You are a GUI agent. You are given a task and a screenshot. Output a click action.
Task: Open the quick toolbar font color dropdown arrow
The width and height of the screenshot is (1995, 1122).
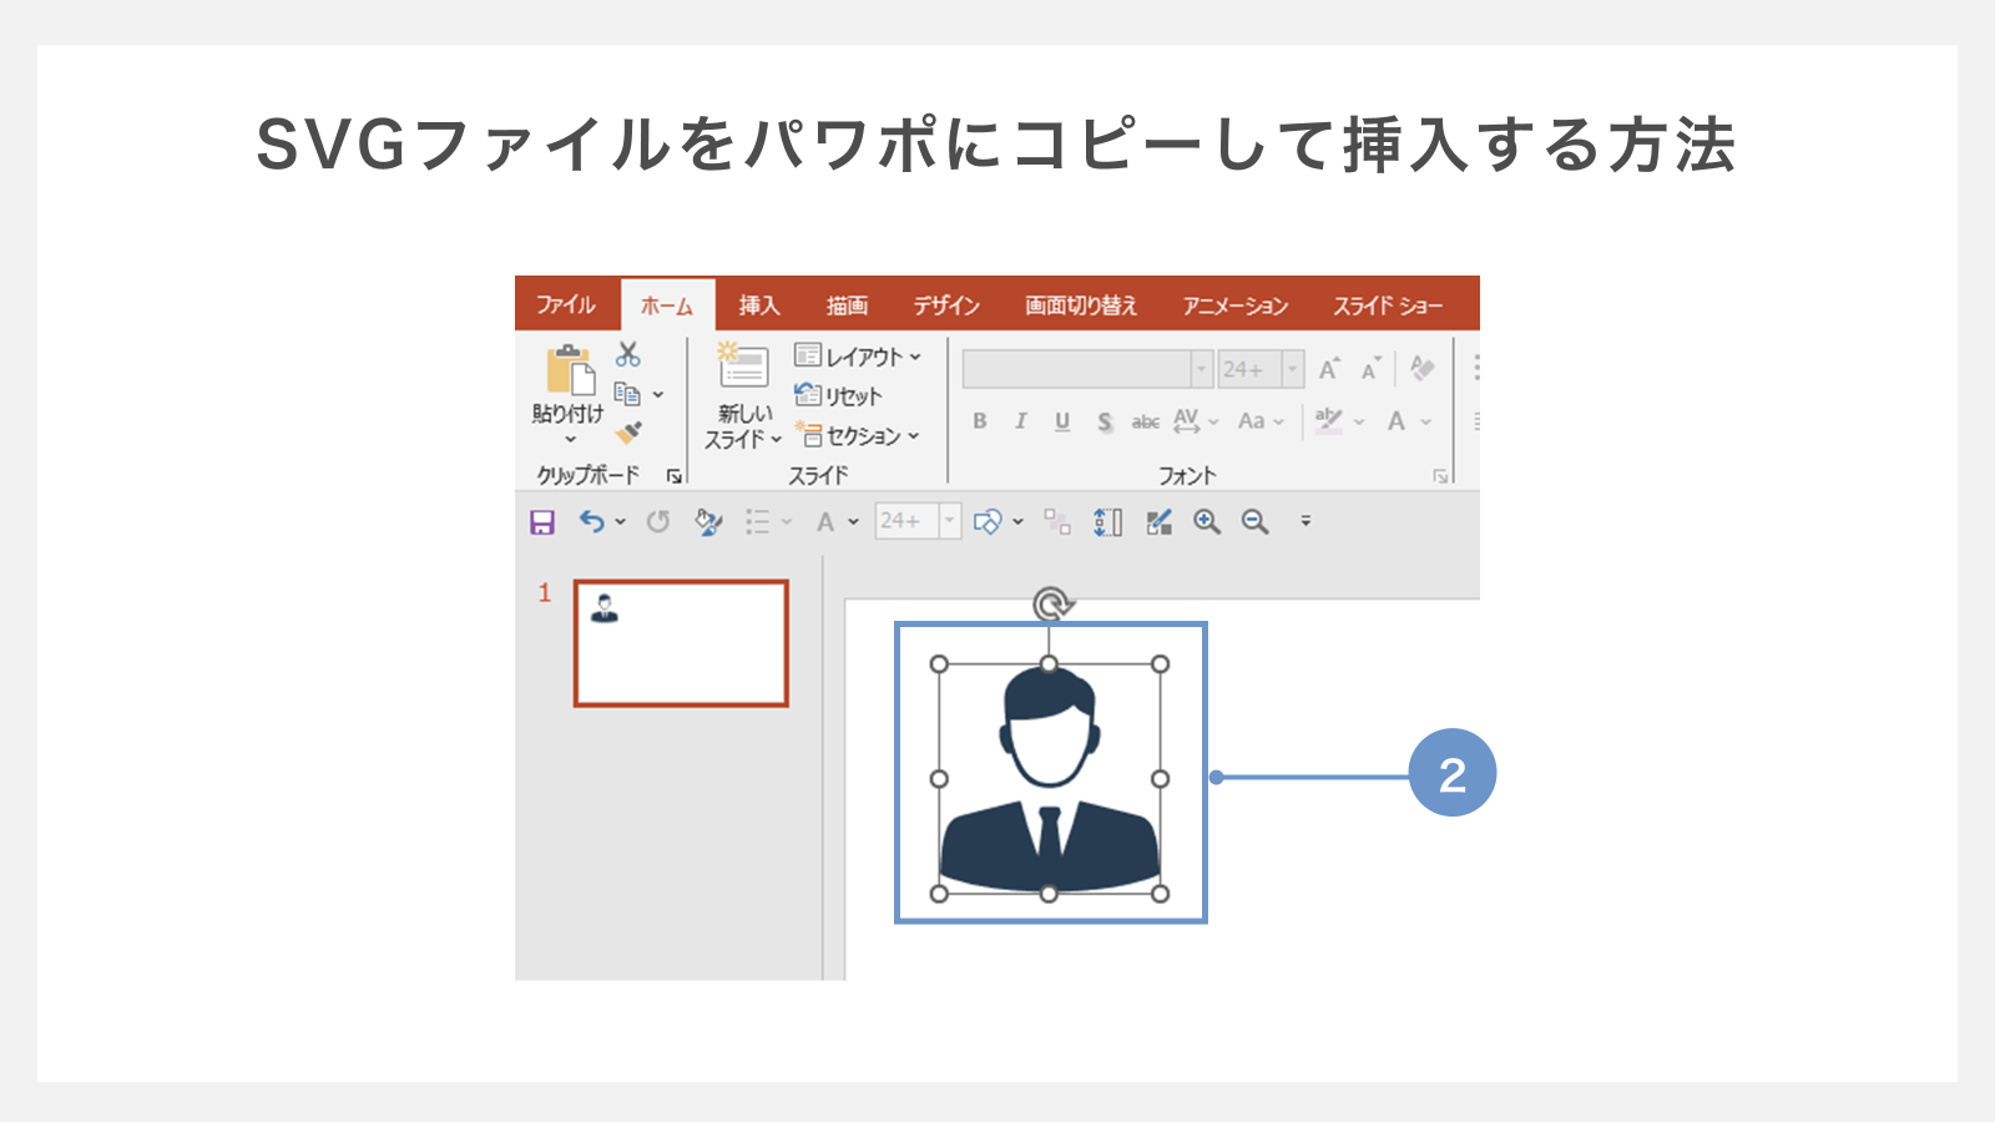[853, 522]
